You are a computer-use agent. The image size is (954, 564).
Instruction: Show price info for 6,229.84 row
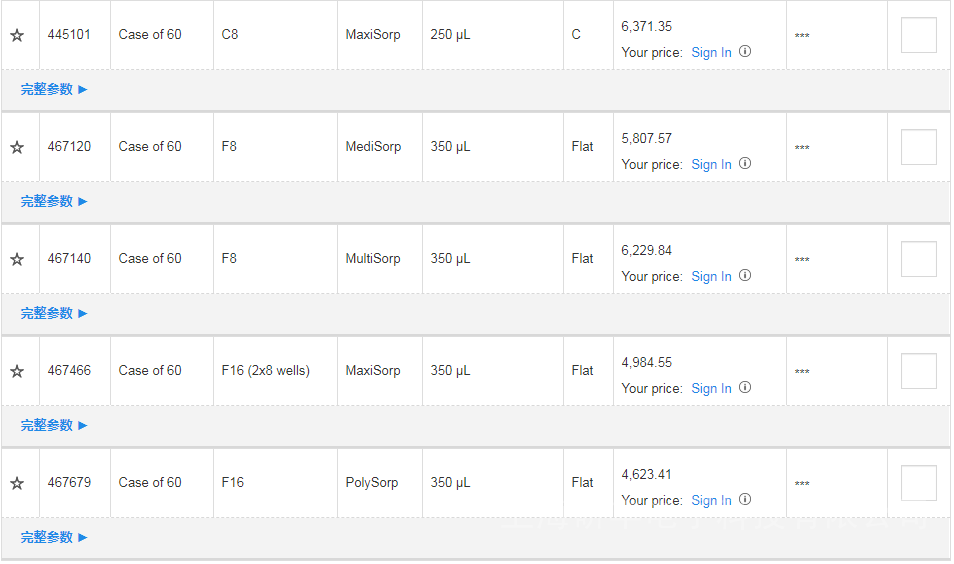(745, 276)
